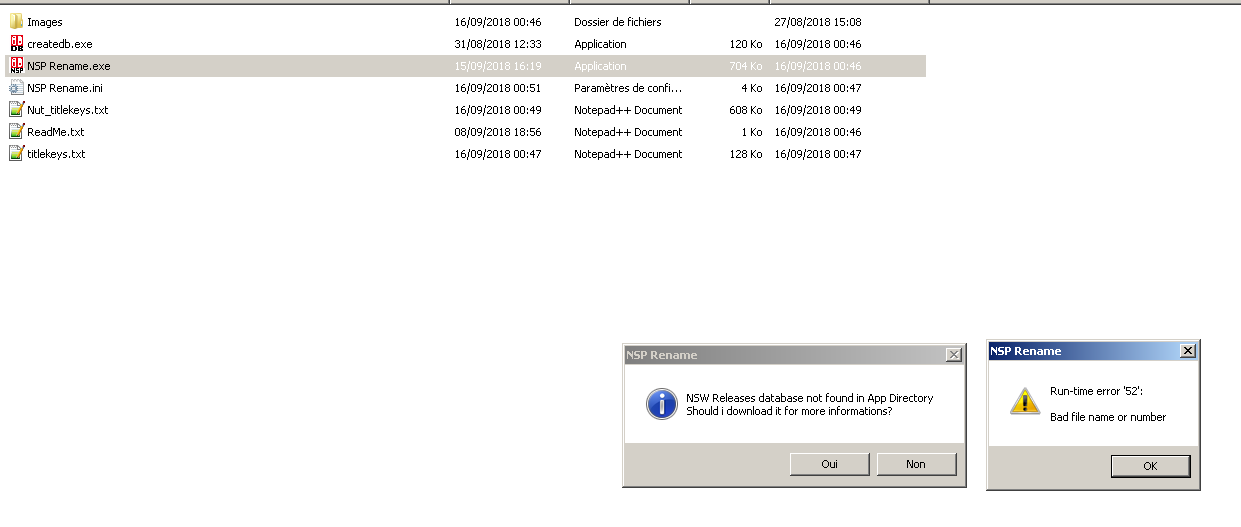Click the Paramètres de confi... type cell

pyautogui.click(x=628, y=88)
